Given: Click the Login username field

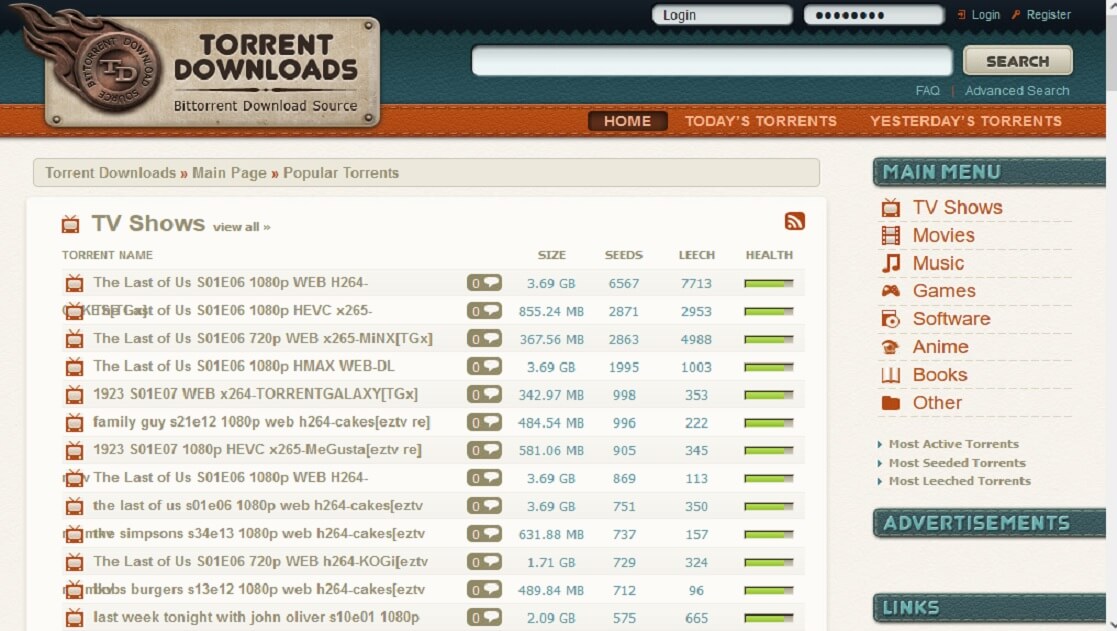Looking at the screenshot, I should 721,15.
